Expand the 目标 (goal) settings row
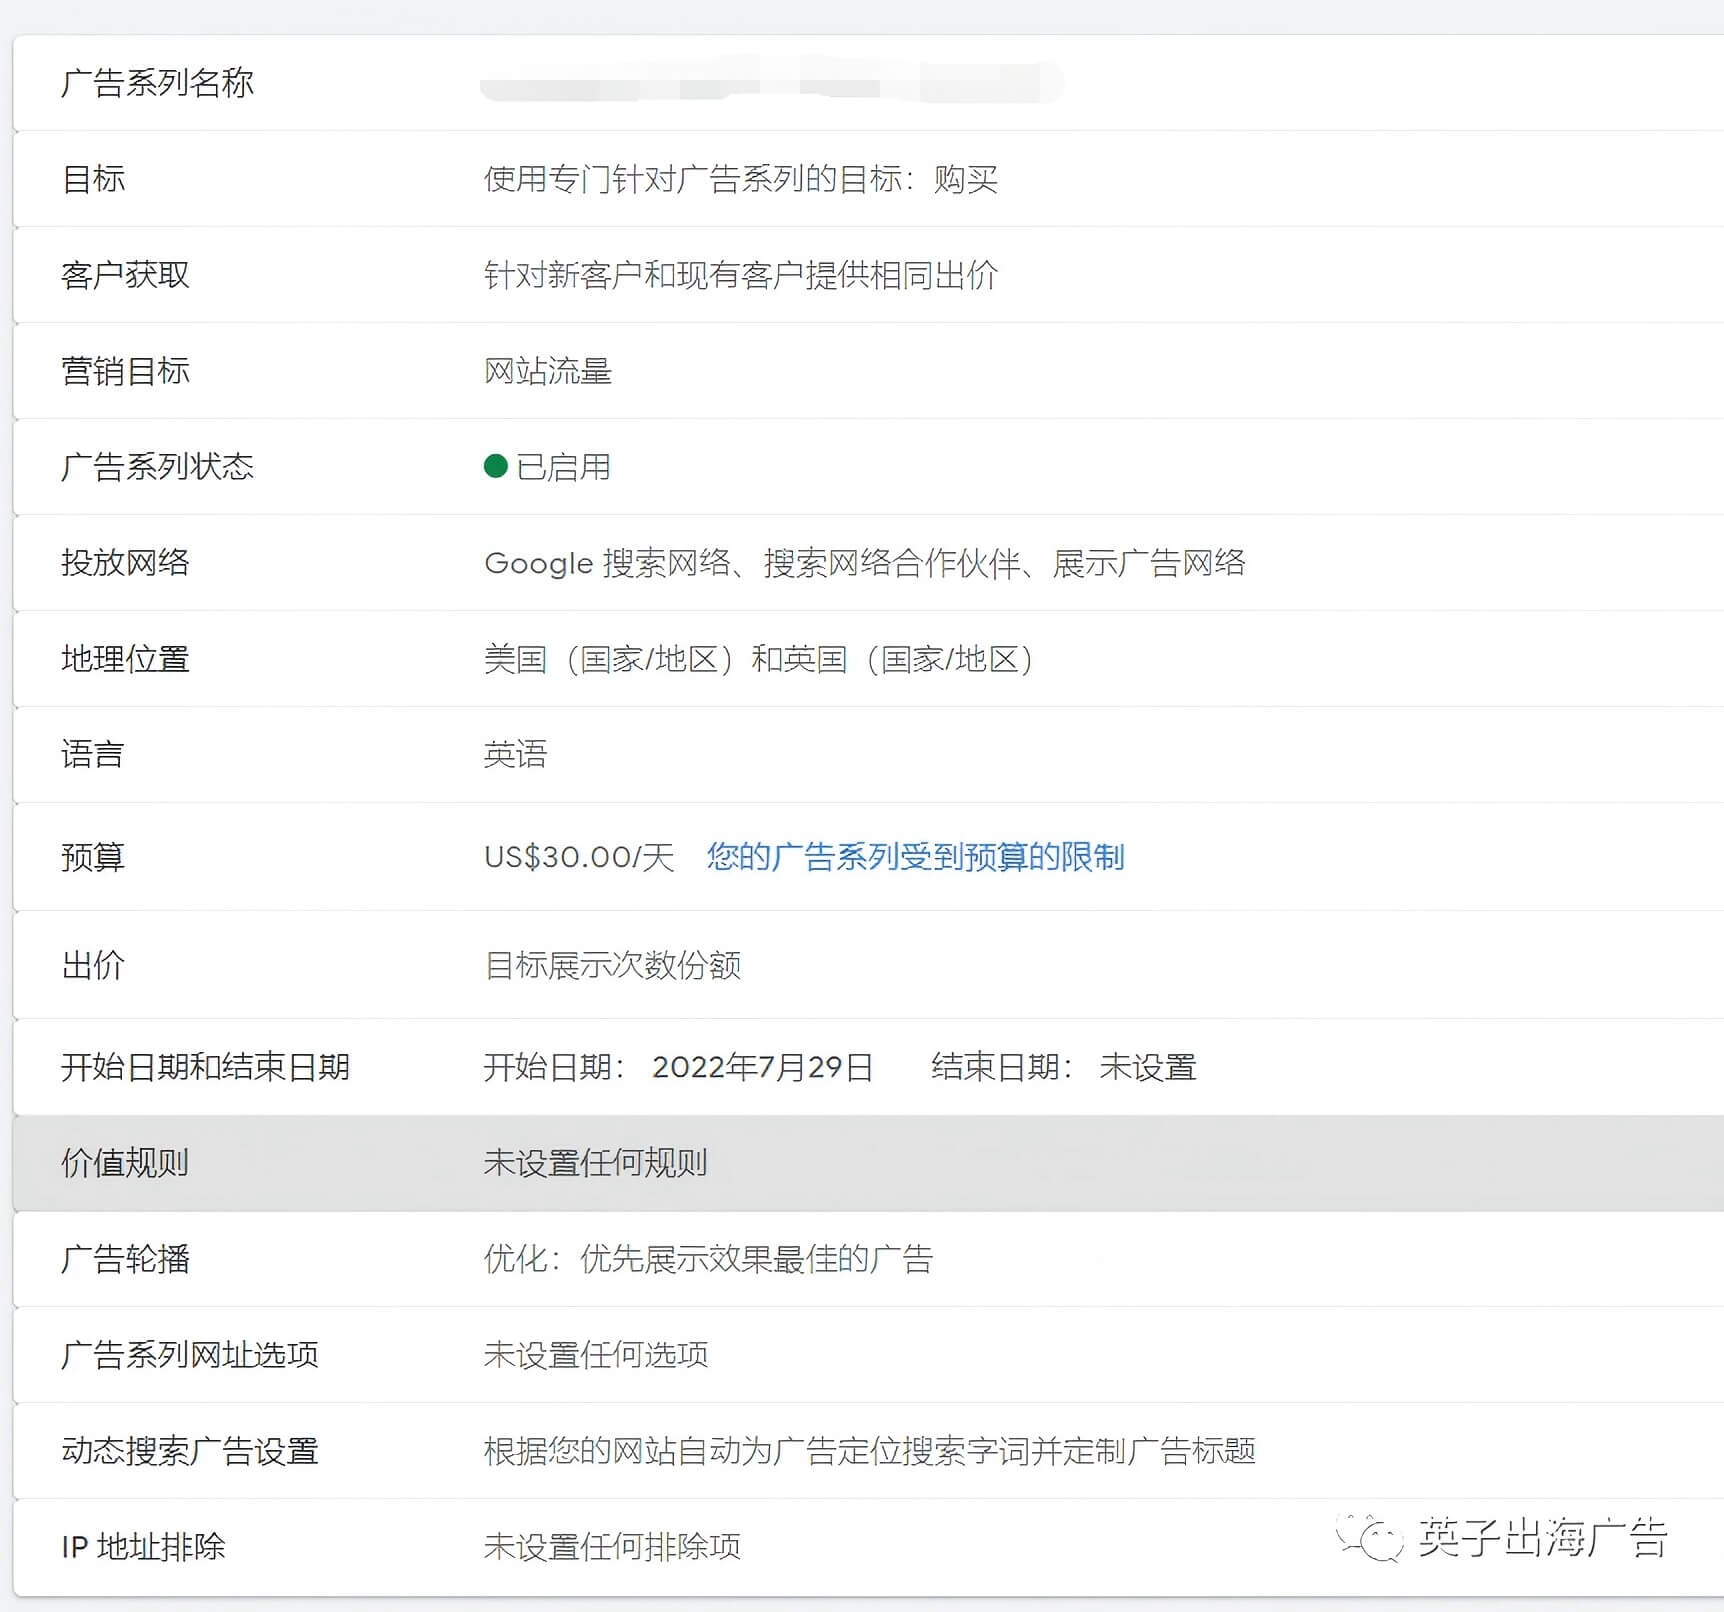The height and width of the screenshot is (1612, 1724). pos(94,179)
